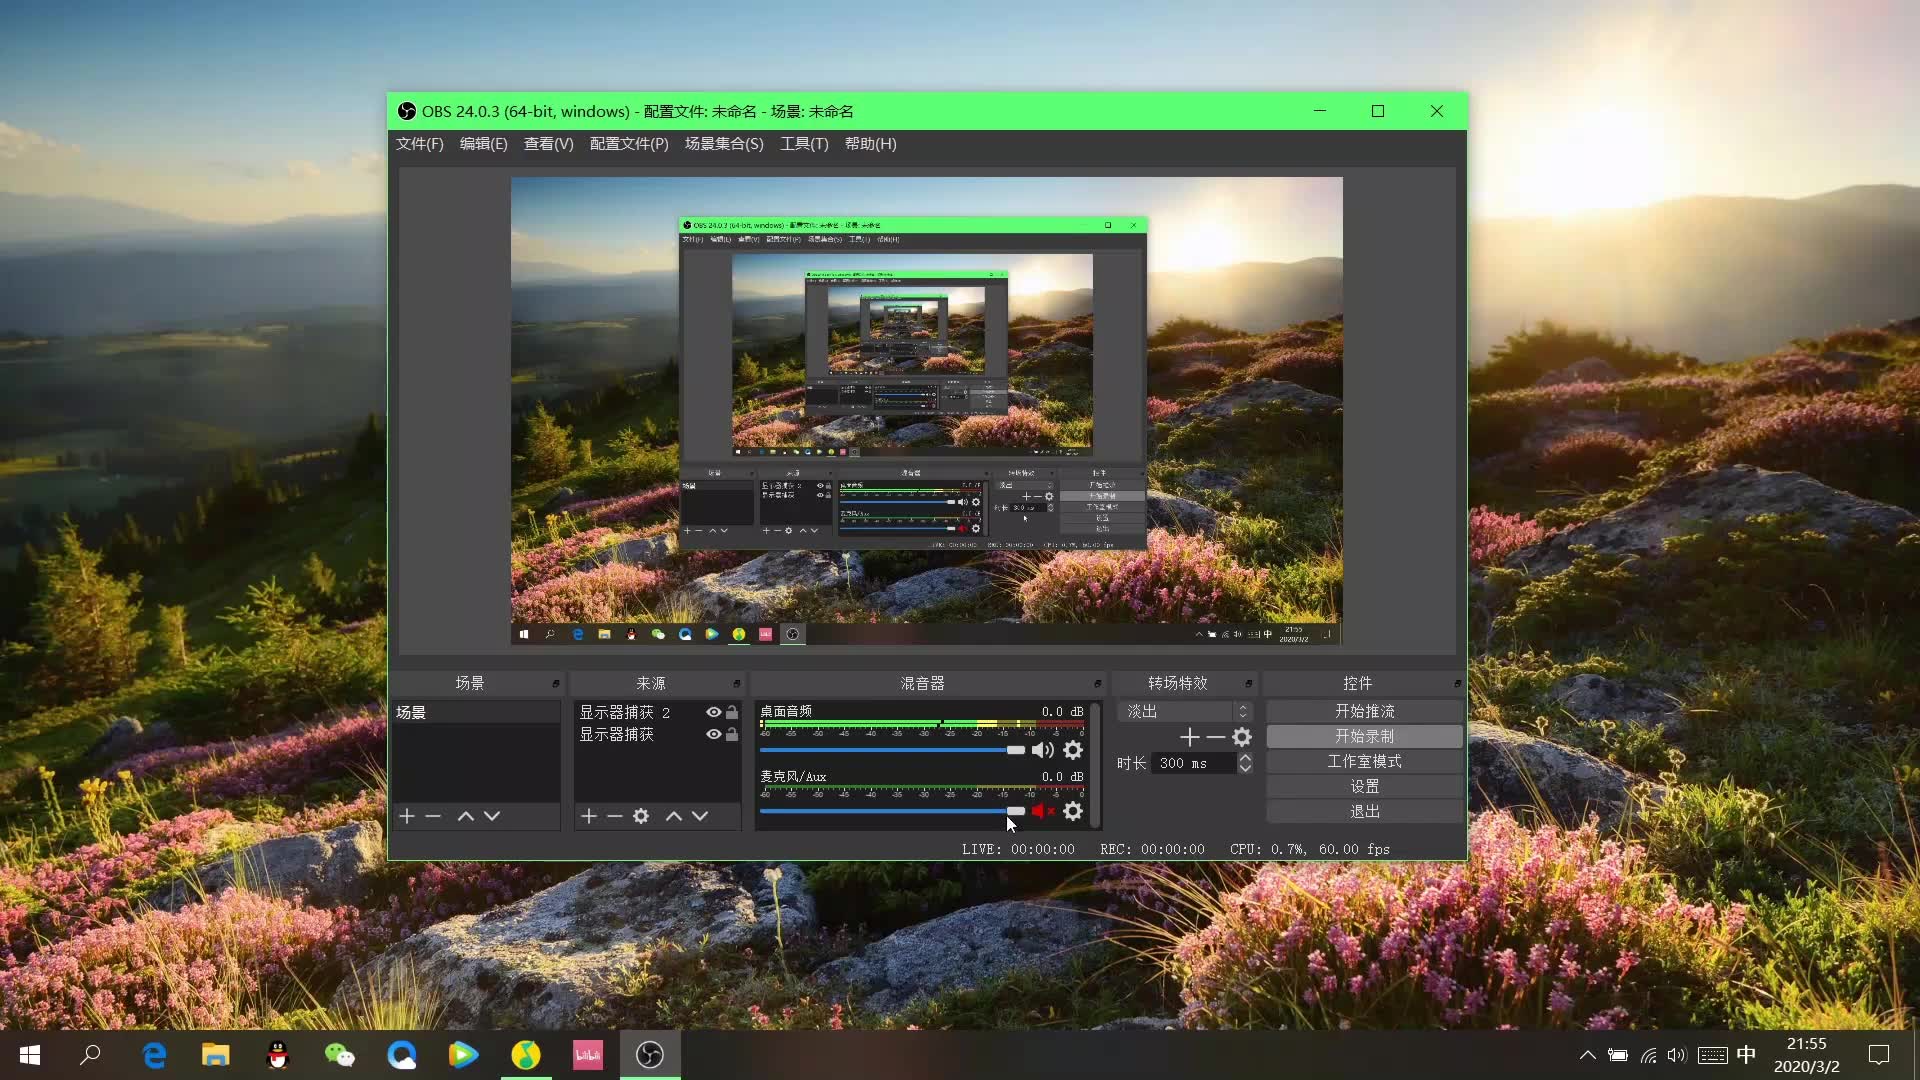The height and width of the screenshot is (1080, 1920).
Task: Unmute the 麦克风/Aux channel
Action: pos(1042,811)
